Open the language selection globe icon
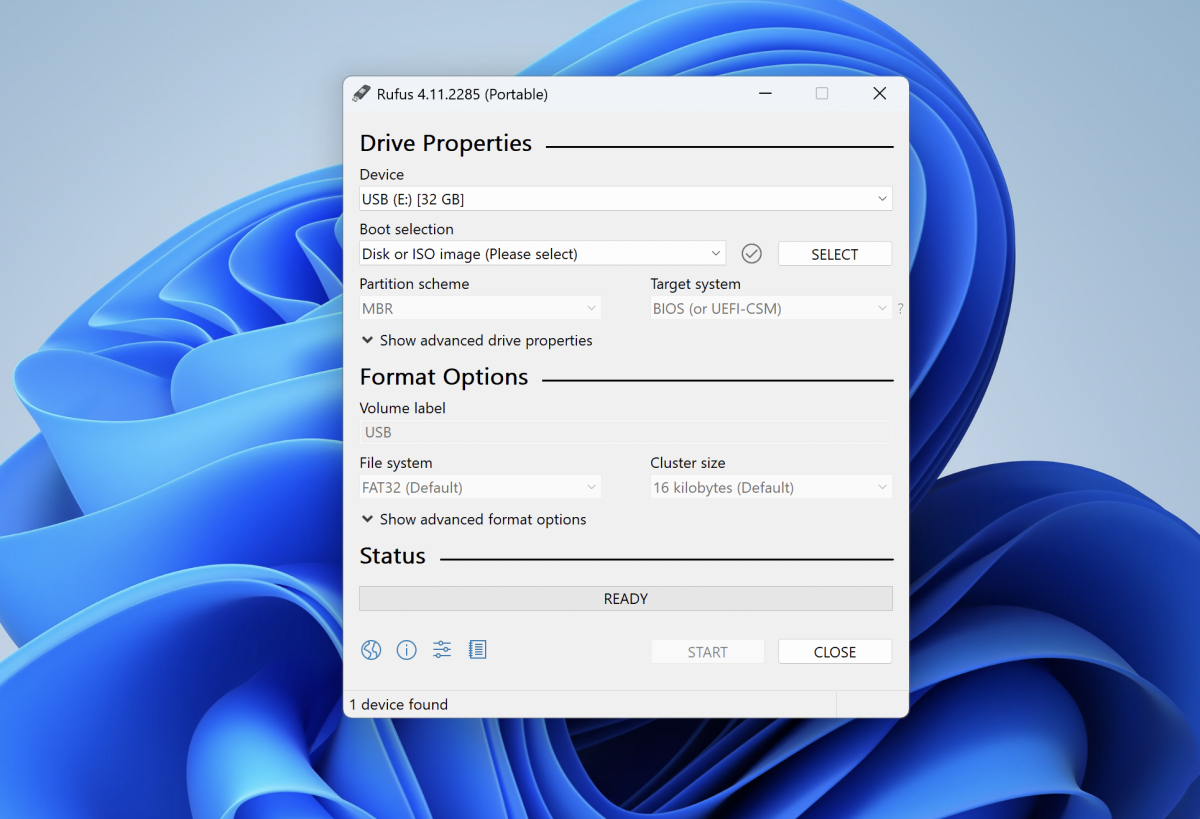This screenshot has width=1200, height=819. (x=371, y=651)
